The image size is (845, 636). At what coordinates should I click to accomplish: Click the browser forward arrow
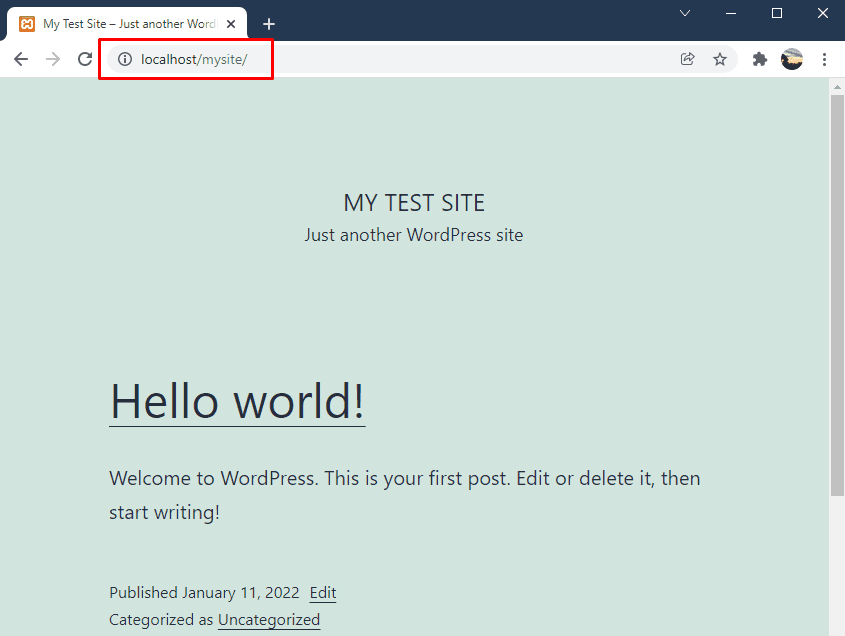coord(53,59)
